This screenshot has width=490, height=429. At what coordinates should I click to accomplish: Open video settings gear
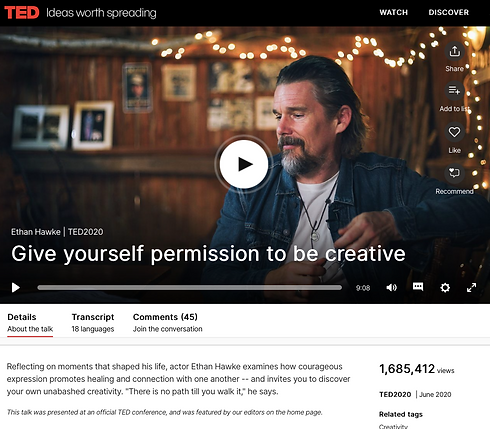coord(445,287)
